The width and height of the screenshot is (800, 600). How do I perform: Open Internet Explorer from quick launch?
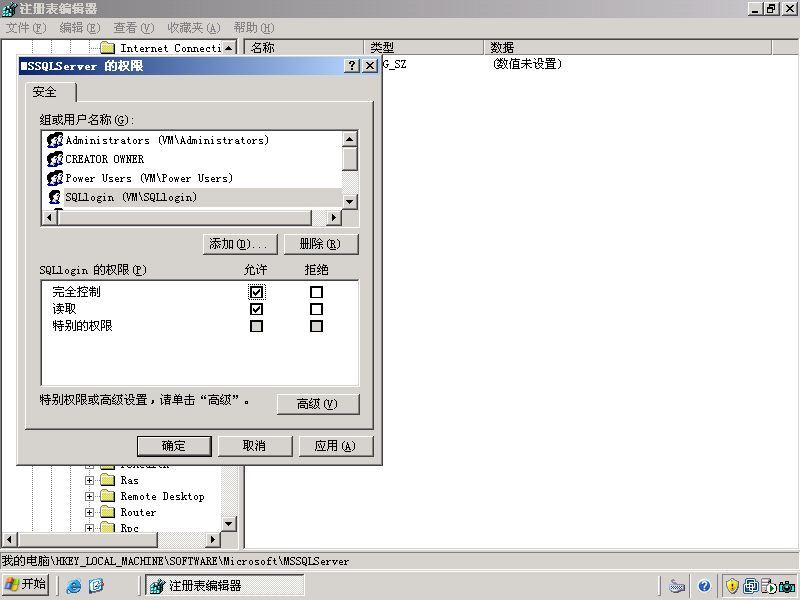[x=73, y=586]
